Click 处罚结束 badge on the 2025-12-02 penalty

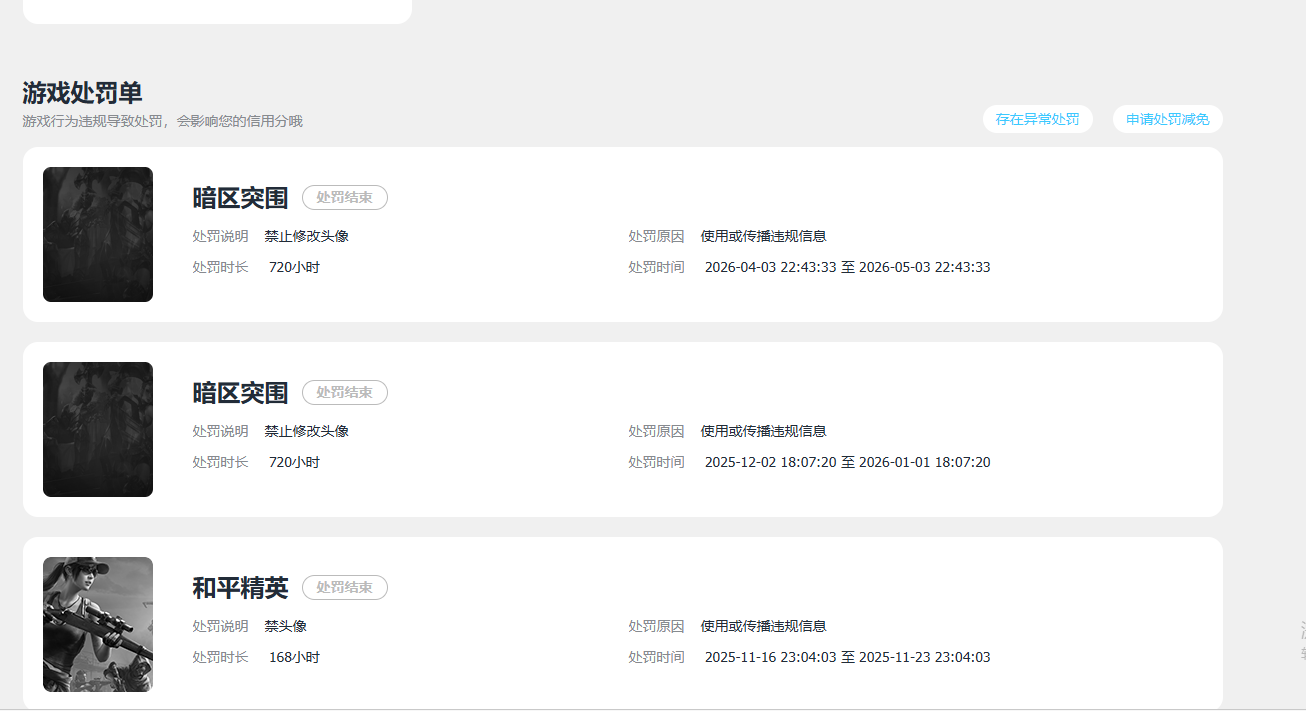[345, 393]
